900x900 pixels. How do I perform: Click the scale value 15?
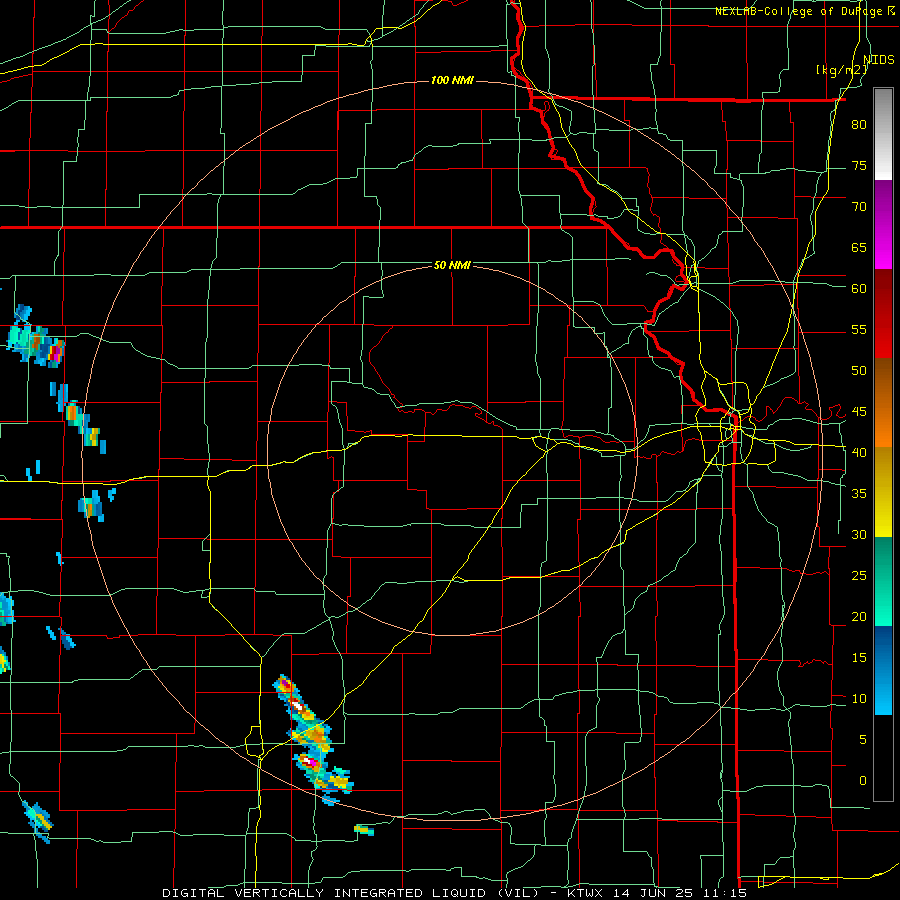coord(859,658)
